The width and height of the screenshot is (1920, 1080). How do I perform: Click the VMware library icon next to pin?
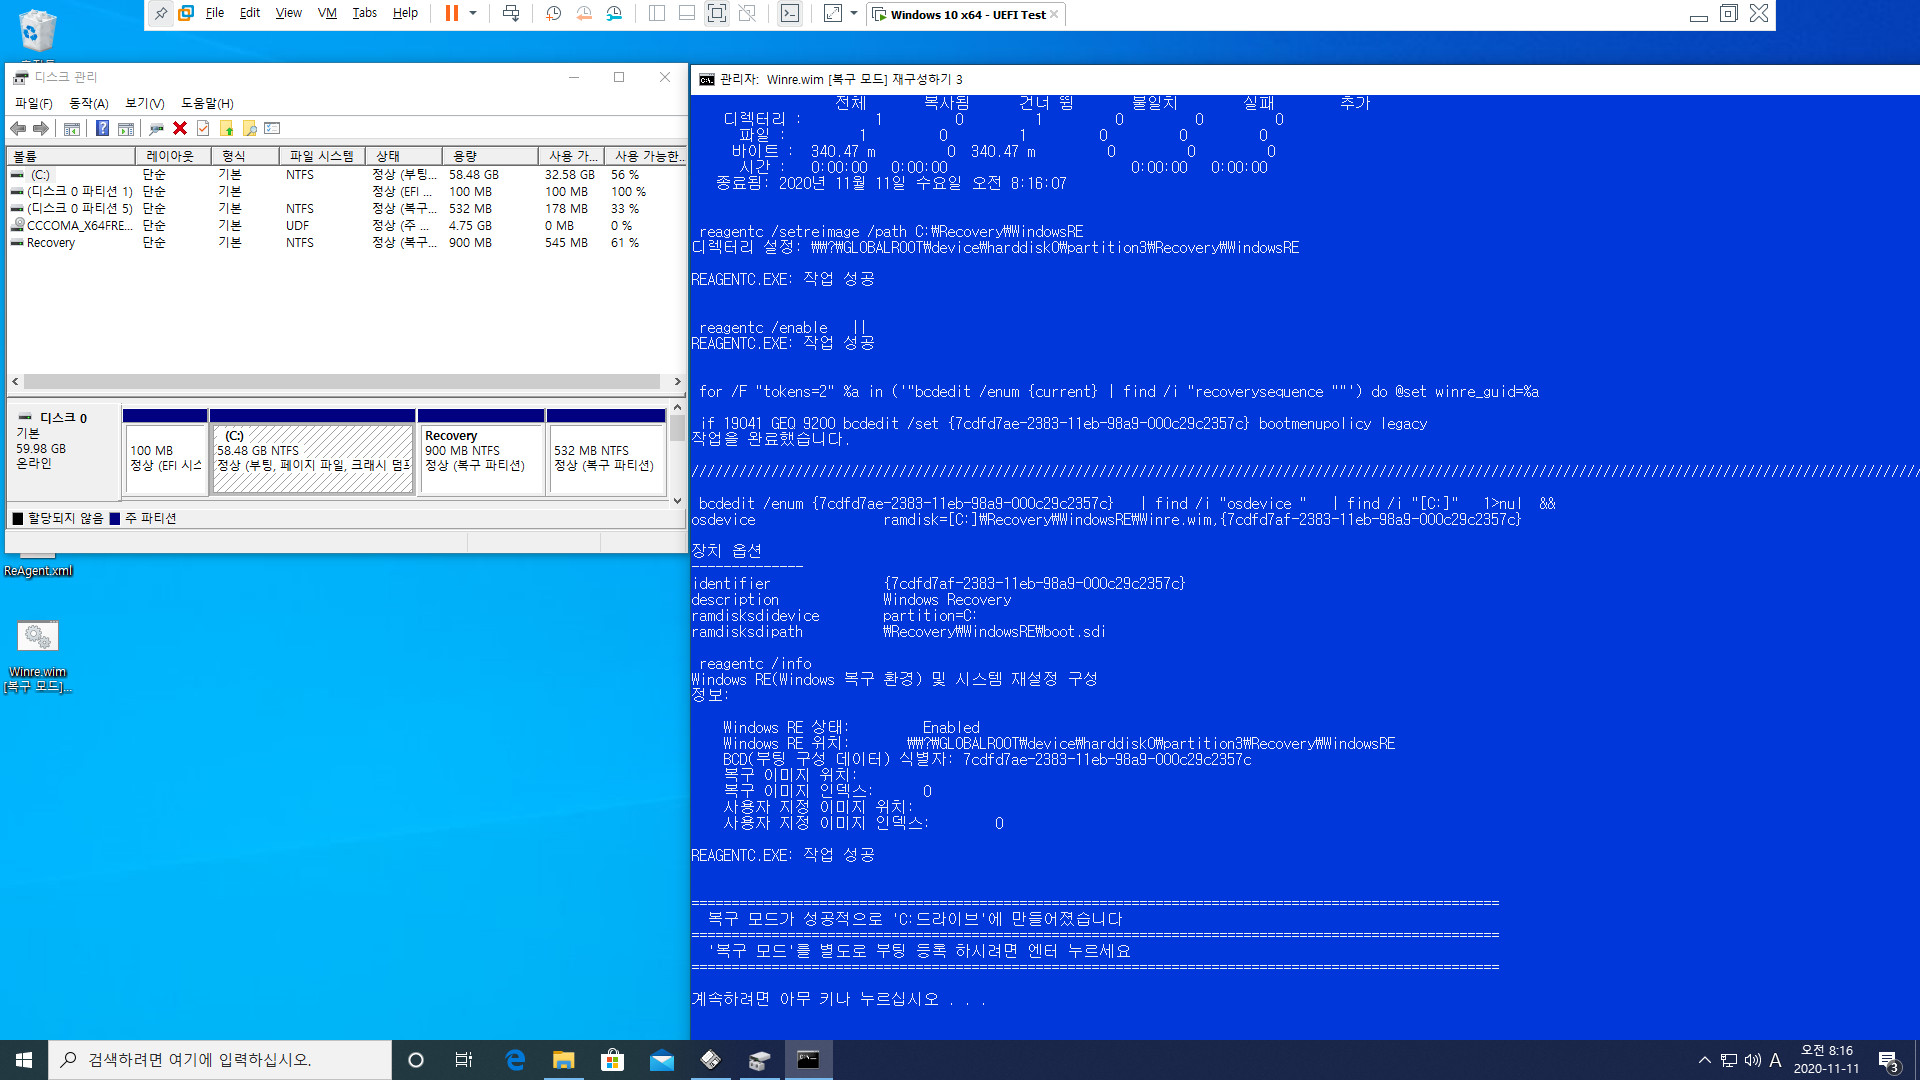coord(186,13)
